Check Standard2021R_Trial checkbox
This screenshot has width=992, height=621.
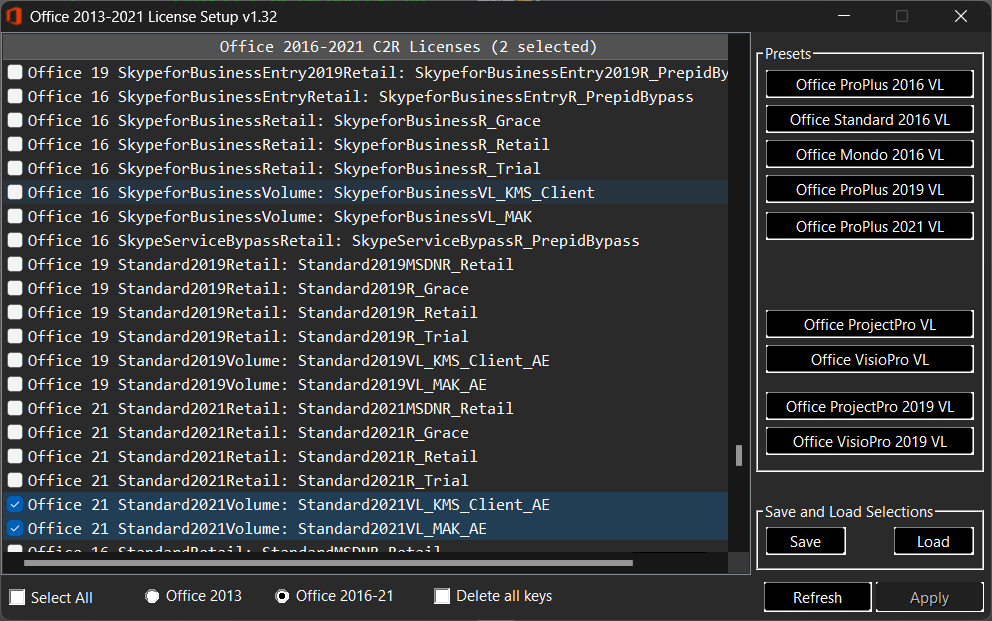click(x=15, y=481)
